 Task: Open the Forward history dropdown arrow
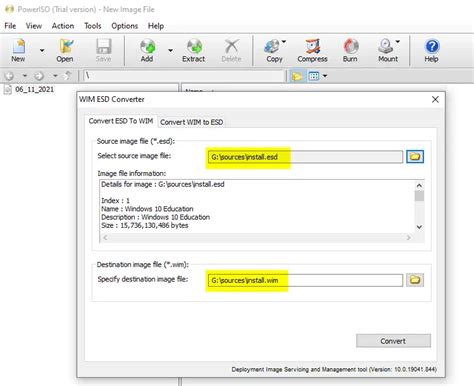pyautogui.click(x=55, y=76)
